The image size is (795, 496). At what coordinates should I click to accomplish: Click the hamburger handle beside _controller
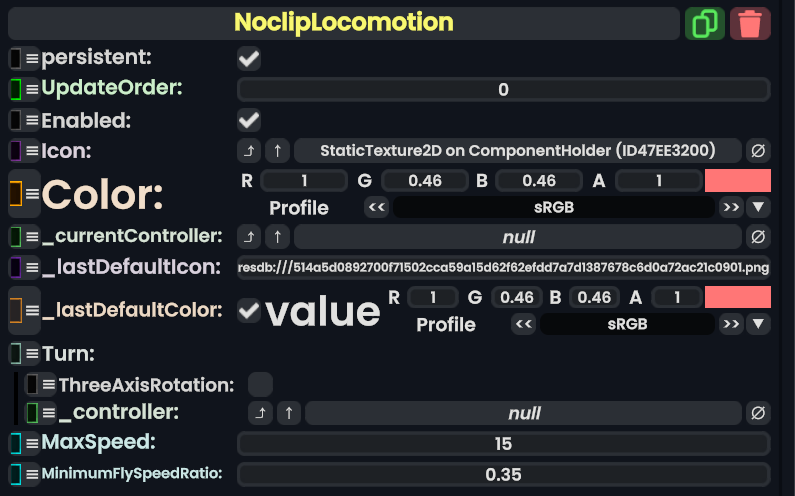click(x=49, y=413)
